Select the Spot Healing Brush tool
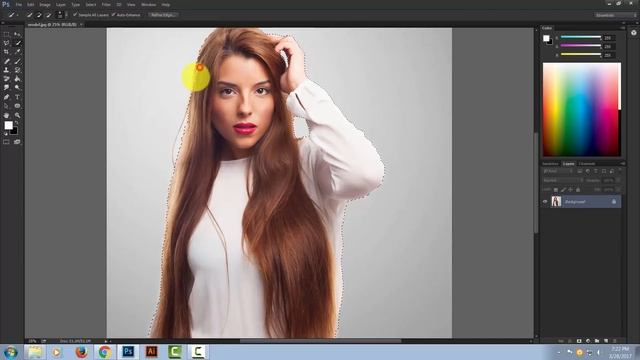The image size is (640, 360). point(6,61)
